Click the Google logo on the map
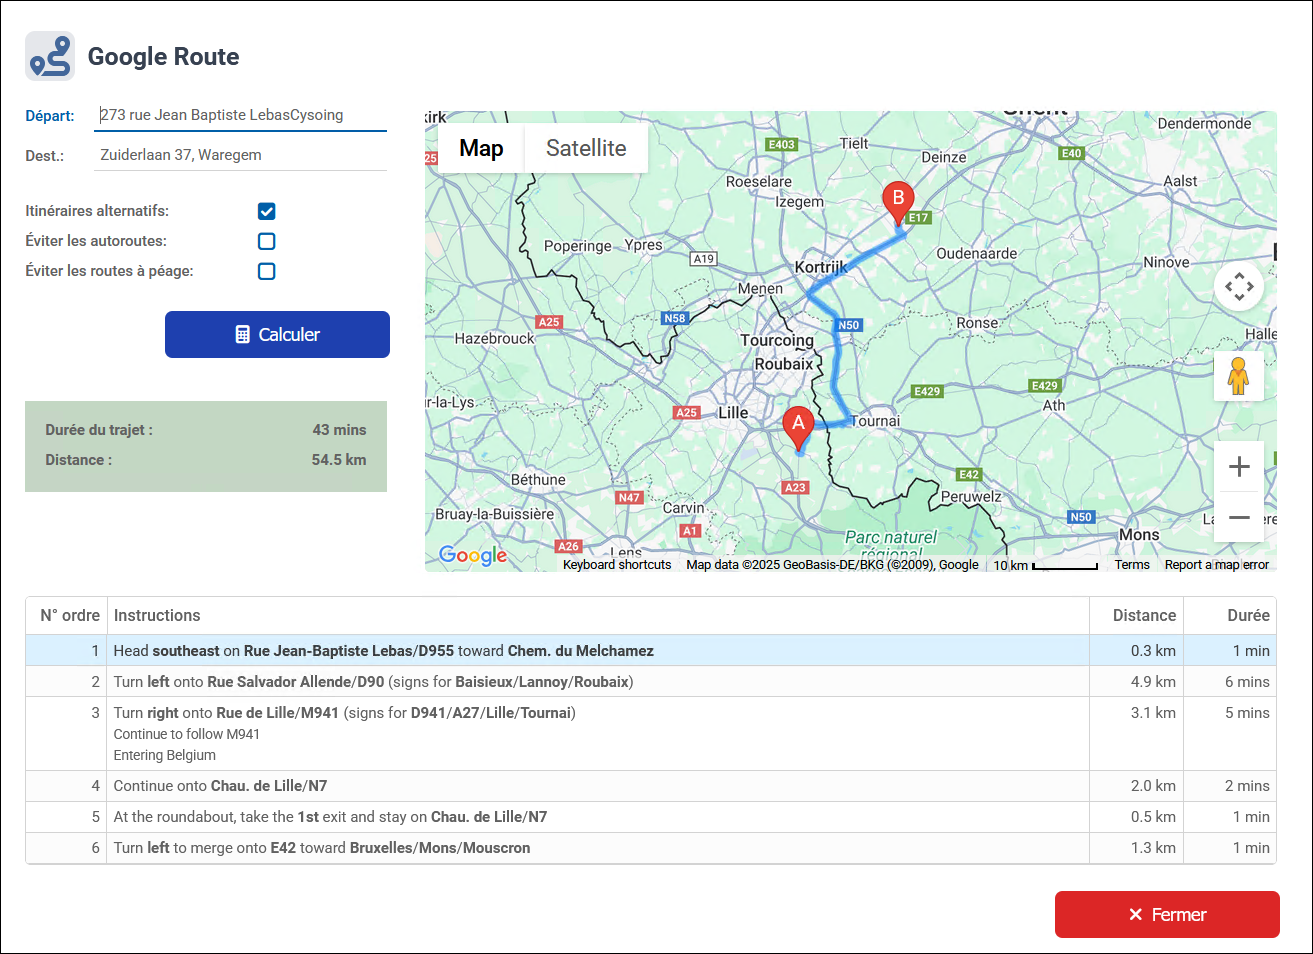The width and height of the screenshot is (1313, 954). 471,555
